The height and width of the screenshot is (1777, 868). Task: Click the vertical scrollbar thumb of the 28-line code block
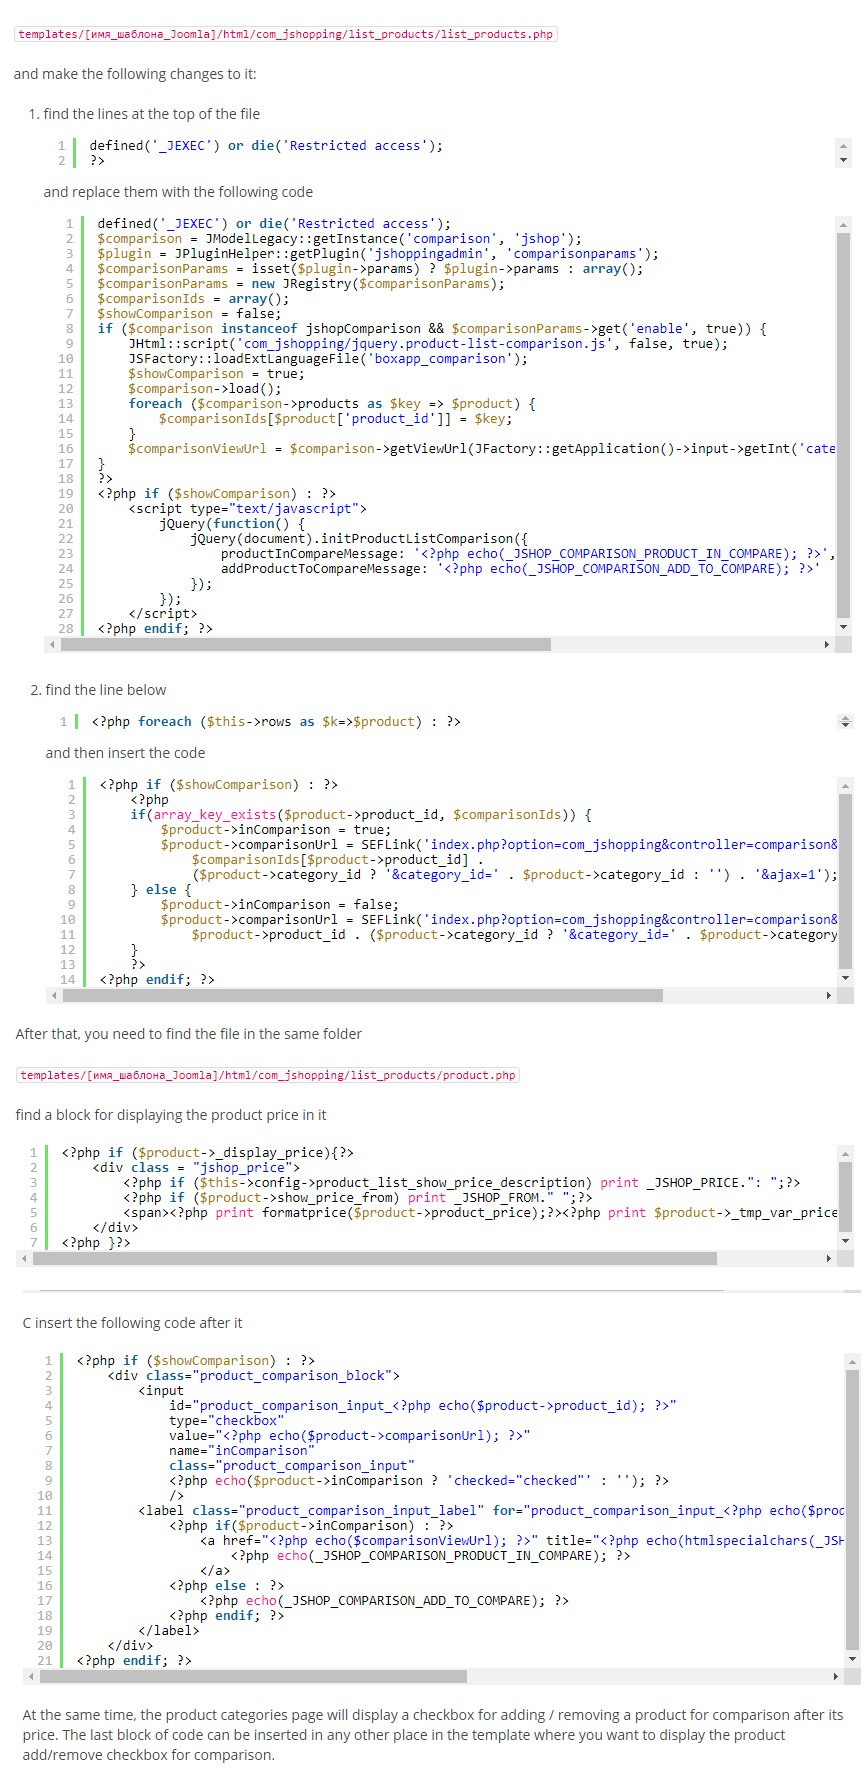(843, 425)
